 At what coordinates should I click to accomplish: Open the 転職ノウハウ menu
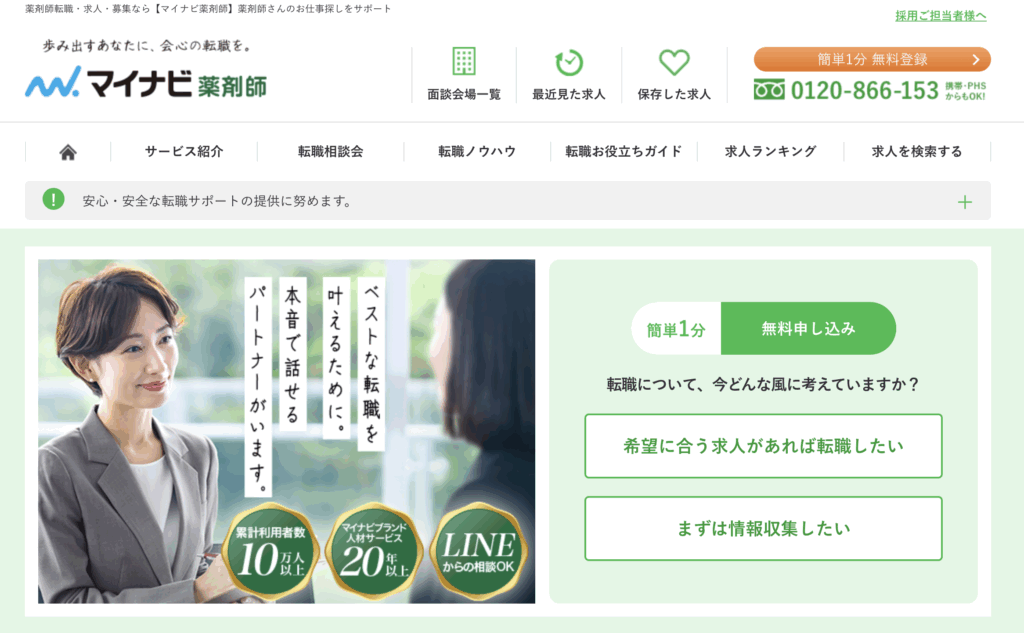coord(477,152)
